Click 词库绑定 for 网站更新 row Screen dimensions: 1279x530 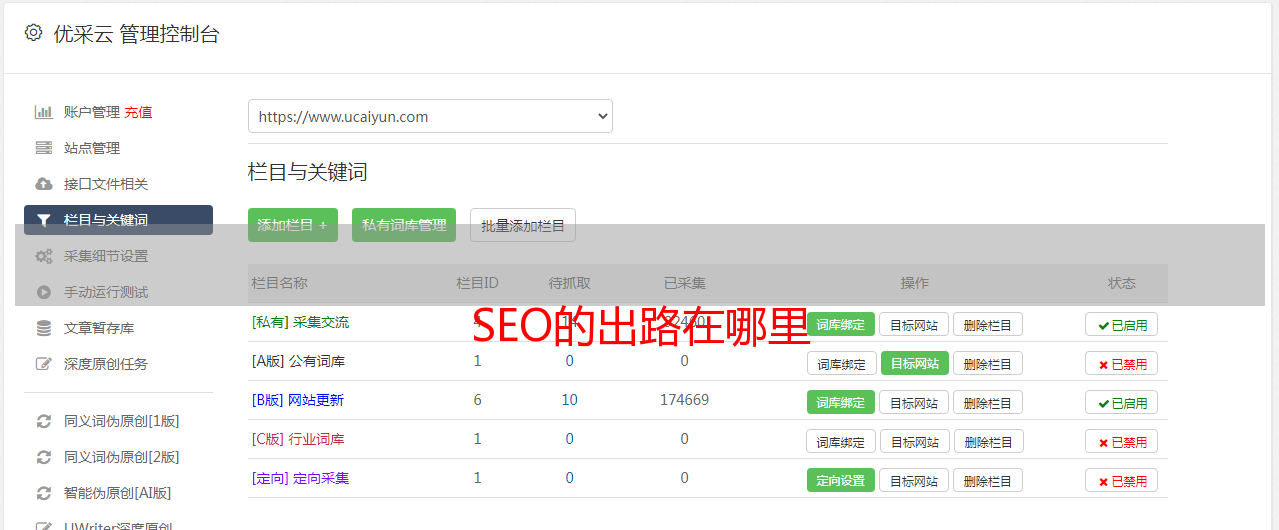pyautogui.click(x=841, y=402)
